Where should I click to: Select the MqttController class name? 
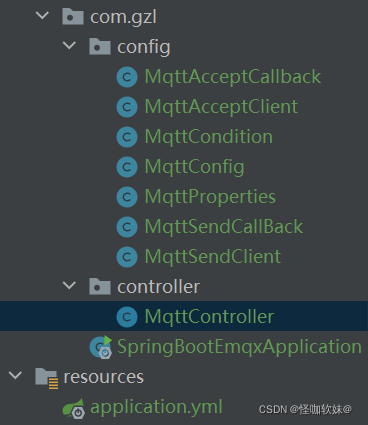[209, 316]
